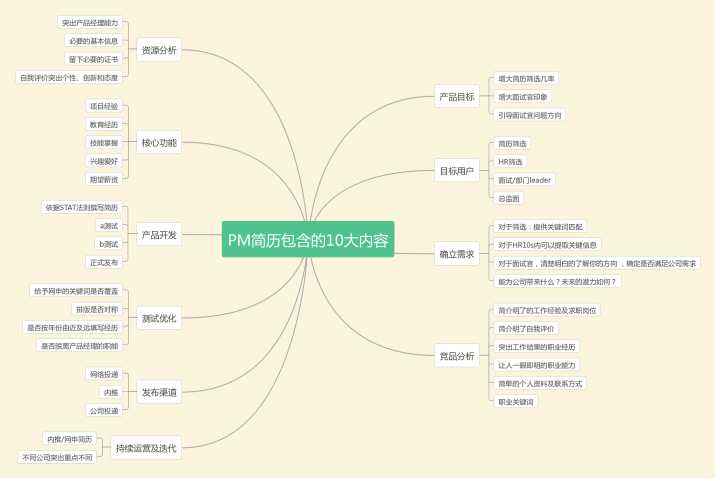
Task: Click the '总监面' subtopic
Action: 509,198
